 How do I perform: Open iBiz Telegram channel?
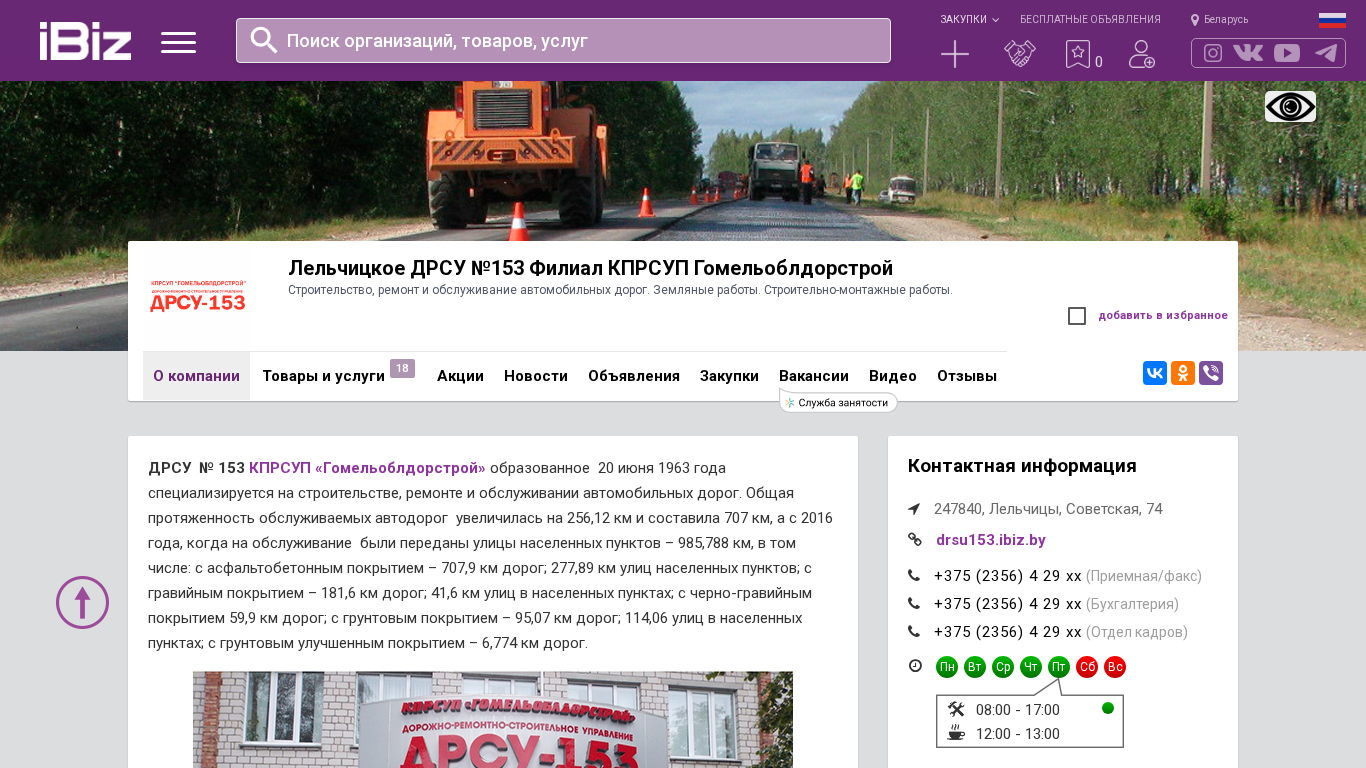(1326, 53)
